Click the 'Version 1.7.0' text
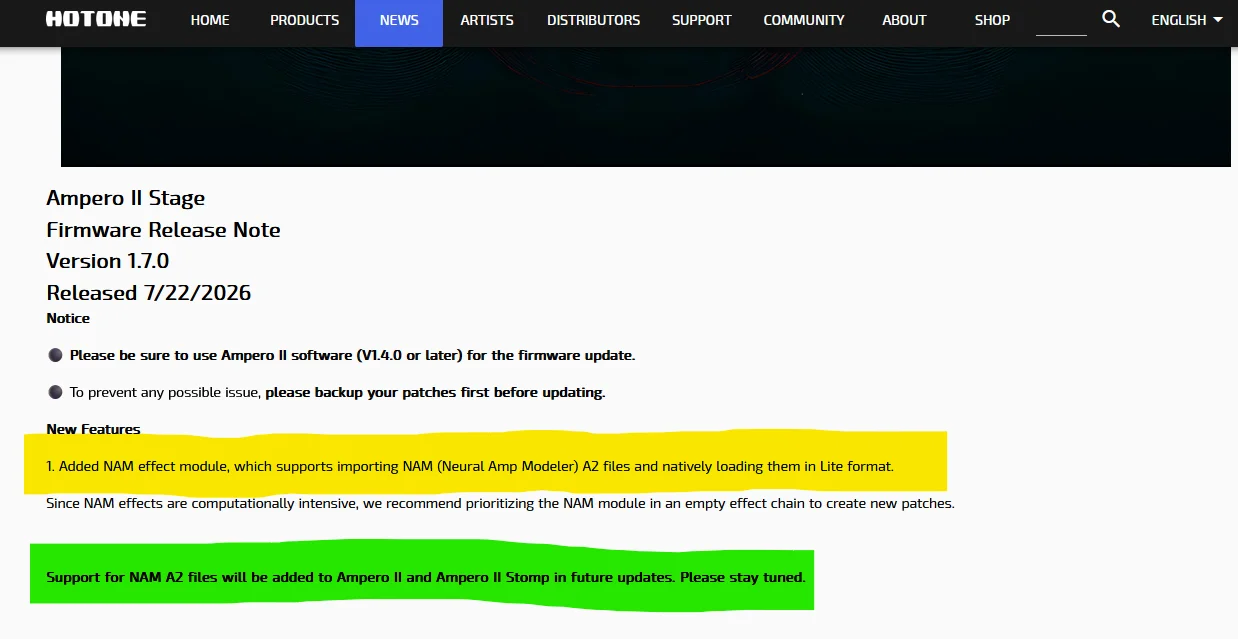 pyautogui.click(x=108, y=261)
